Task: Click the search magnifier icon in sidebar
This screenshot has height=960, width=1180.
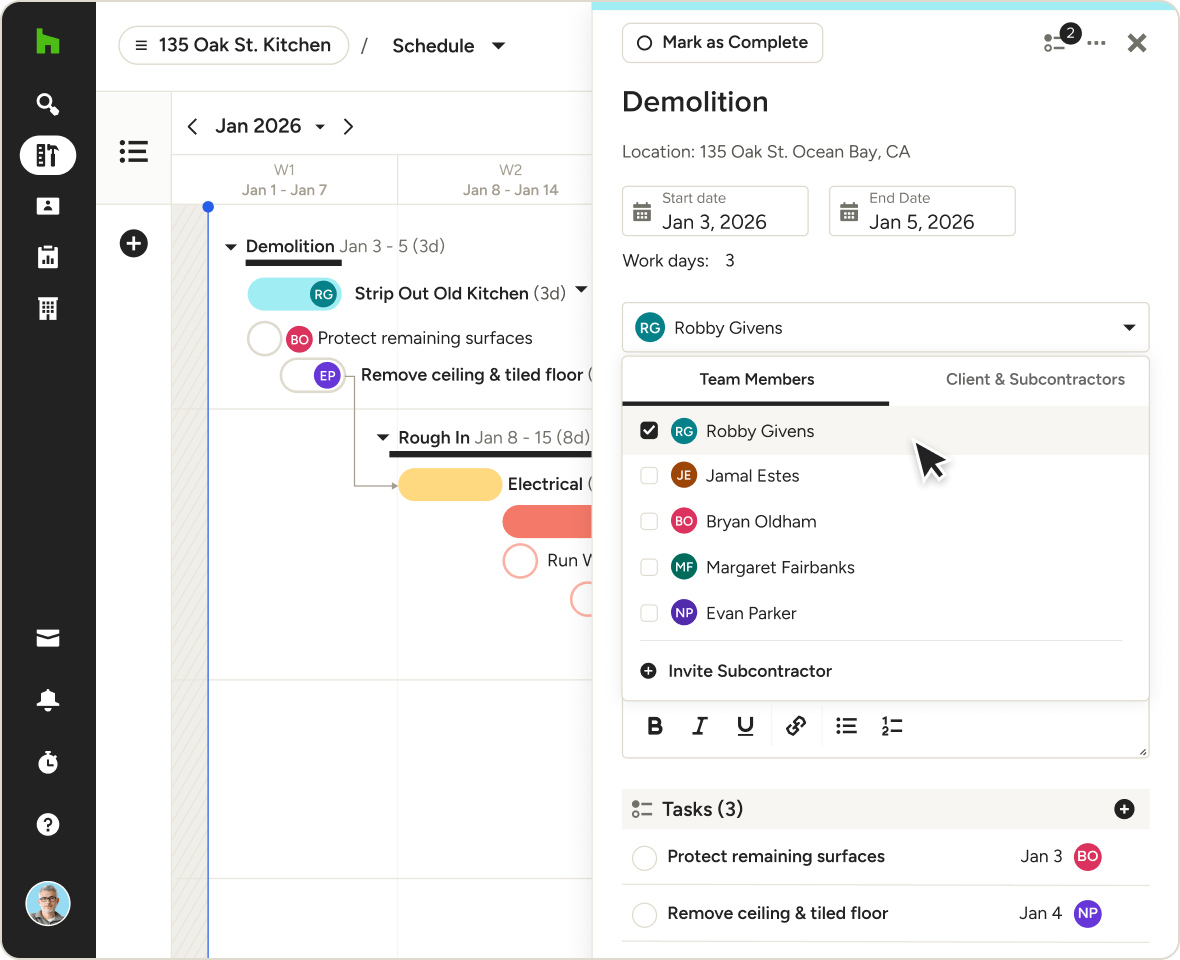Action: [x=47, y=104]
